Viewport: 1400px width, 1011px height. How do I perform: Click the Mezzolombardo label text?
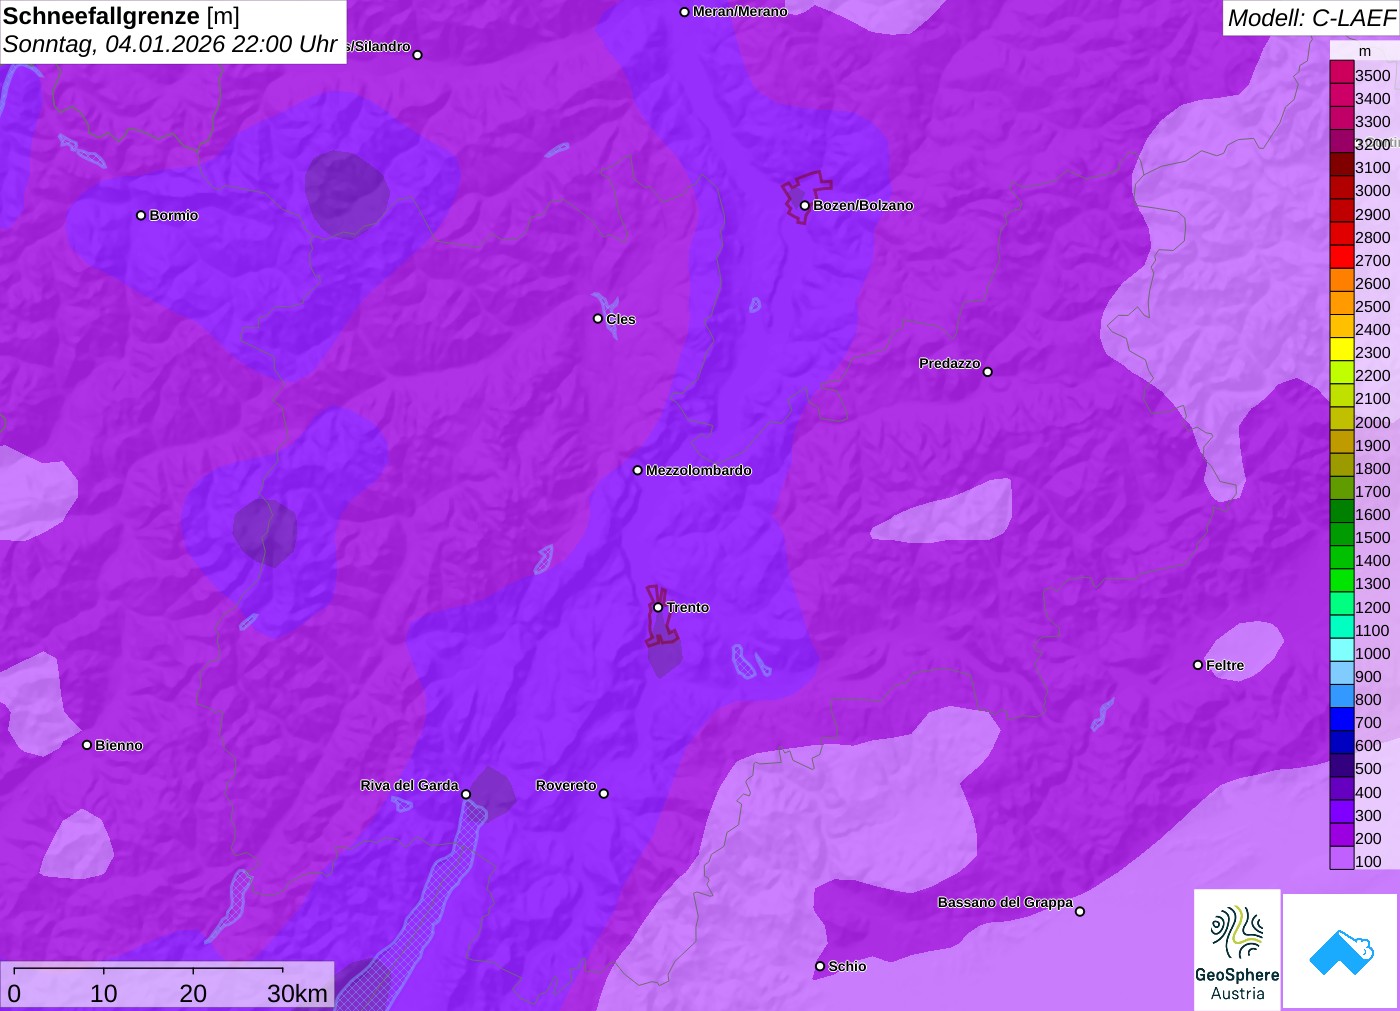[699, 470]
